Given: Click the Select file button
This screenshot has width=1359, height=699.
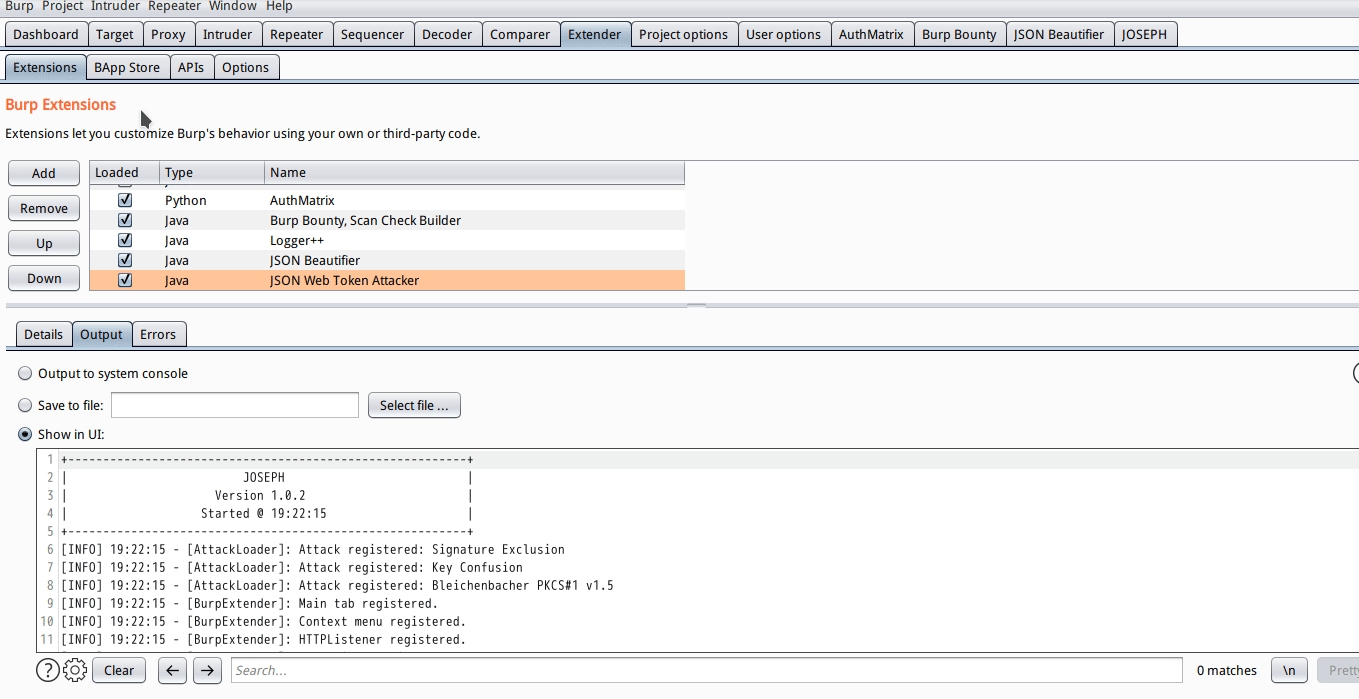Looking at the screenshot, I should [x=414, y=405].
